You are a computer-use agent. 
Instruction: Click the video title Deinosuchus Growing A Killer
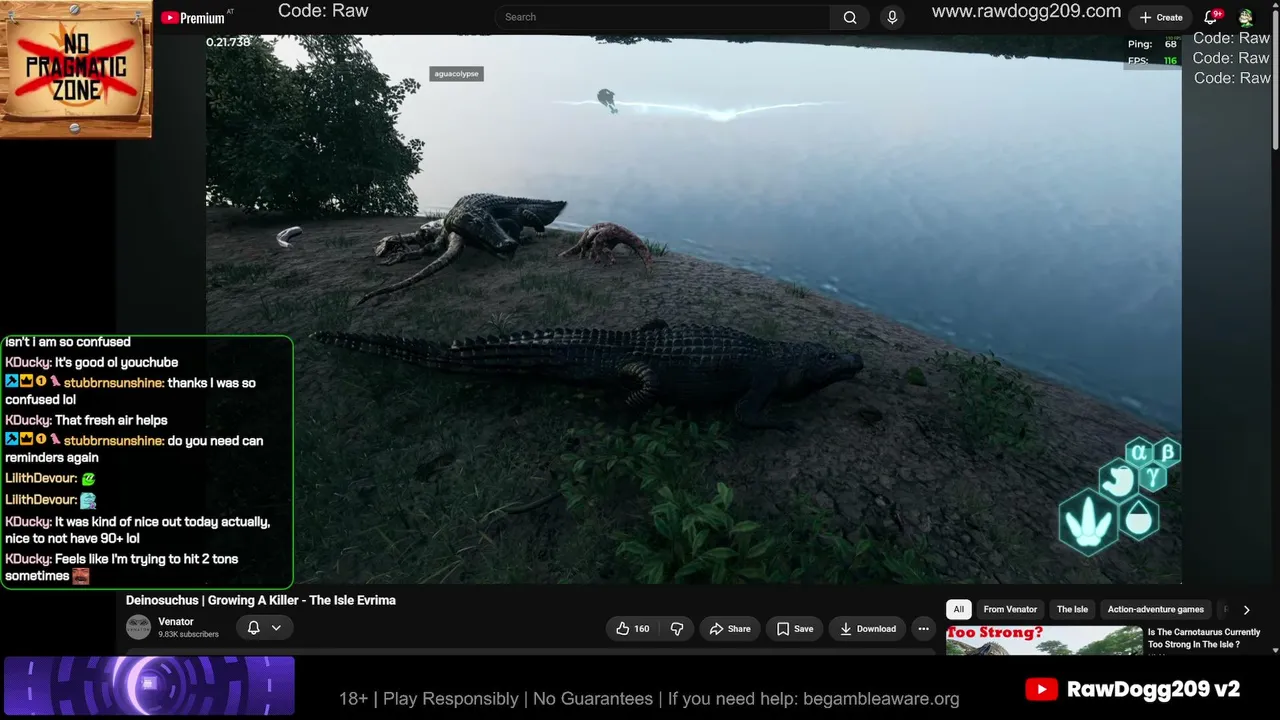point(261,600)
